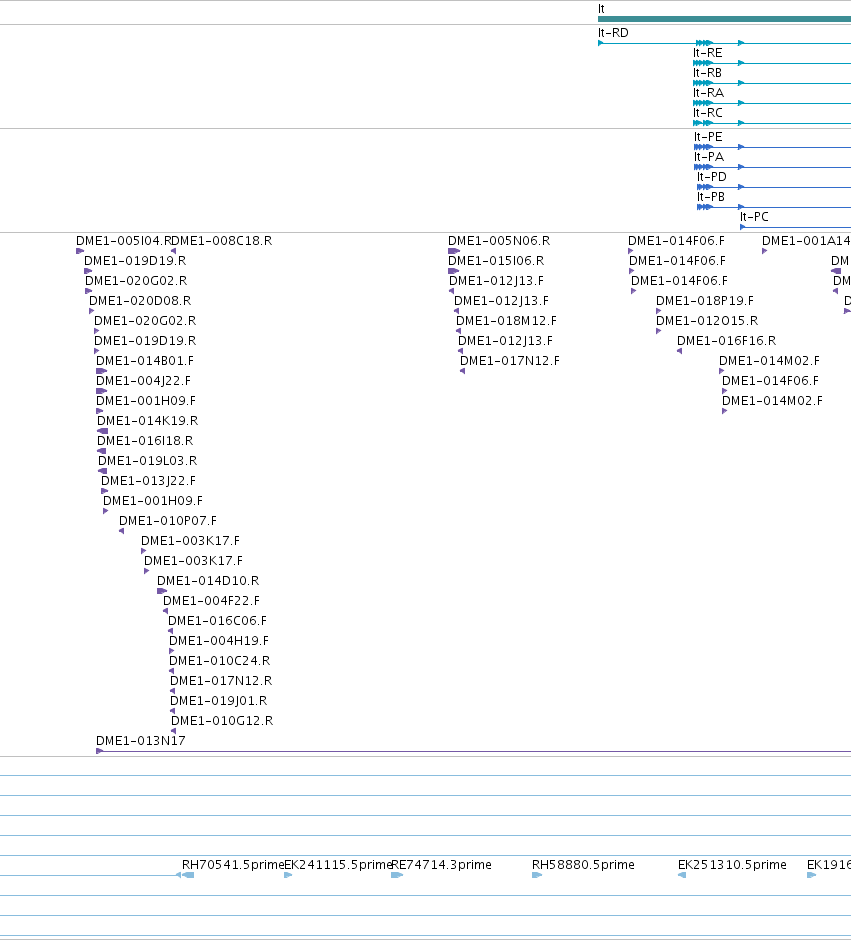This screenshot has height=940, width=851.
Task: Click the EK251310.5prime EST label
Action: [732, 864]
